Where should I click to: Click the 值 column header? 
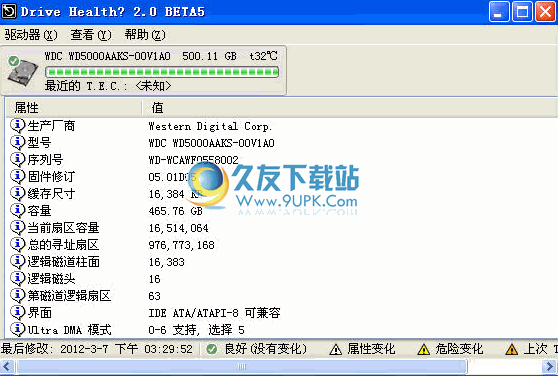tap(350, 108)
